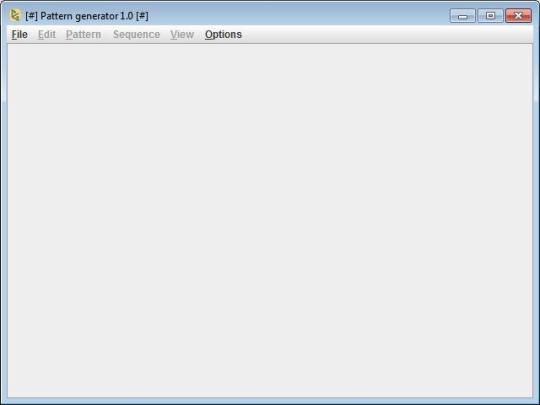Viewport: 540px width, 405px height.
Task: Click the bottom-left window resize corner
Action: [3, 401]
